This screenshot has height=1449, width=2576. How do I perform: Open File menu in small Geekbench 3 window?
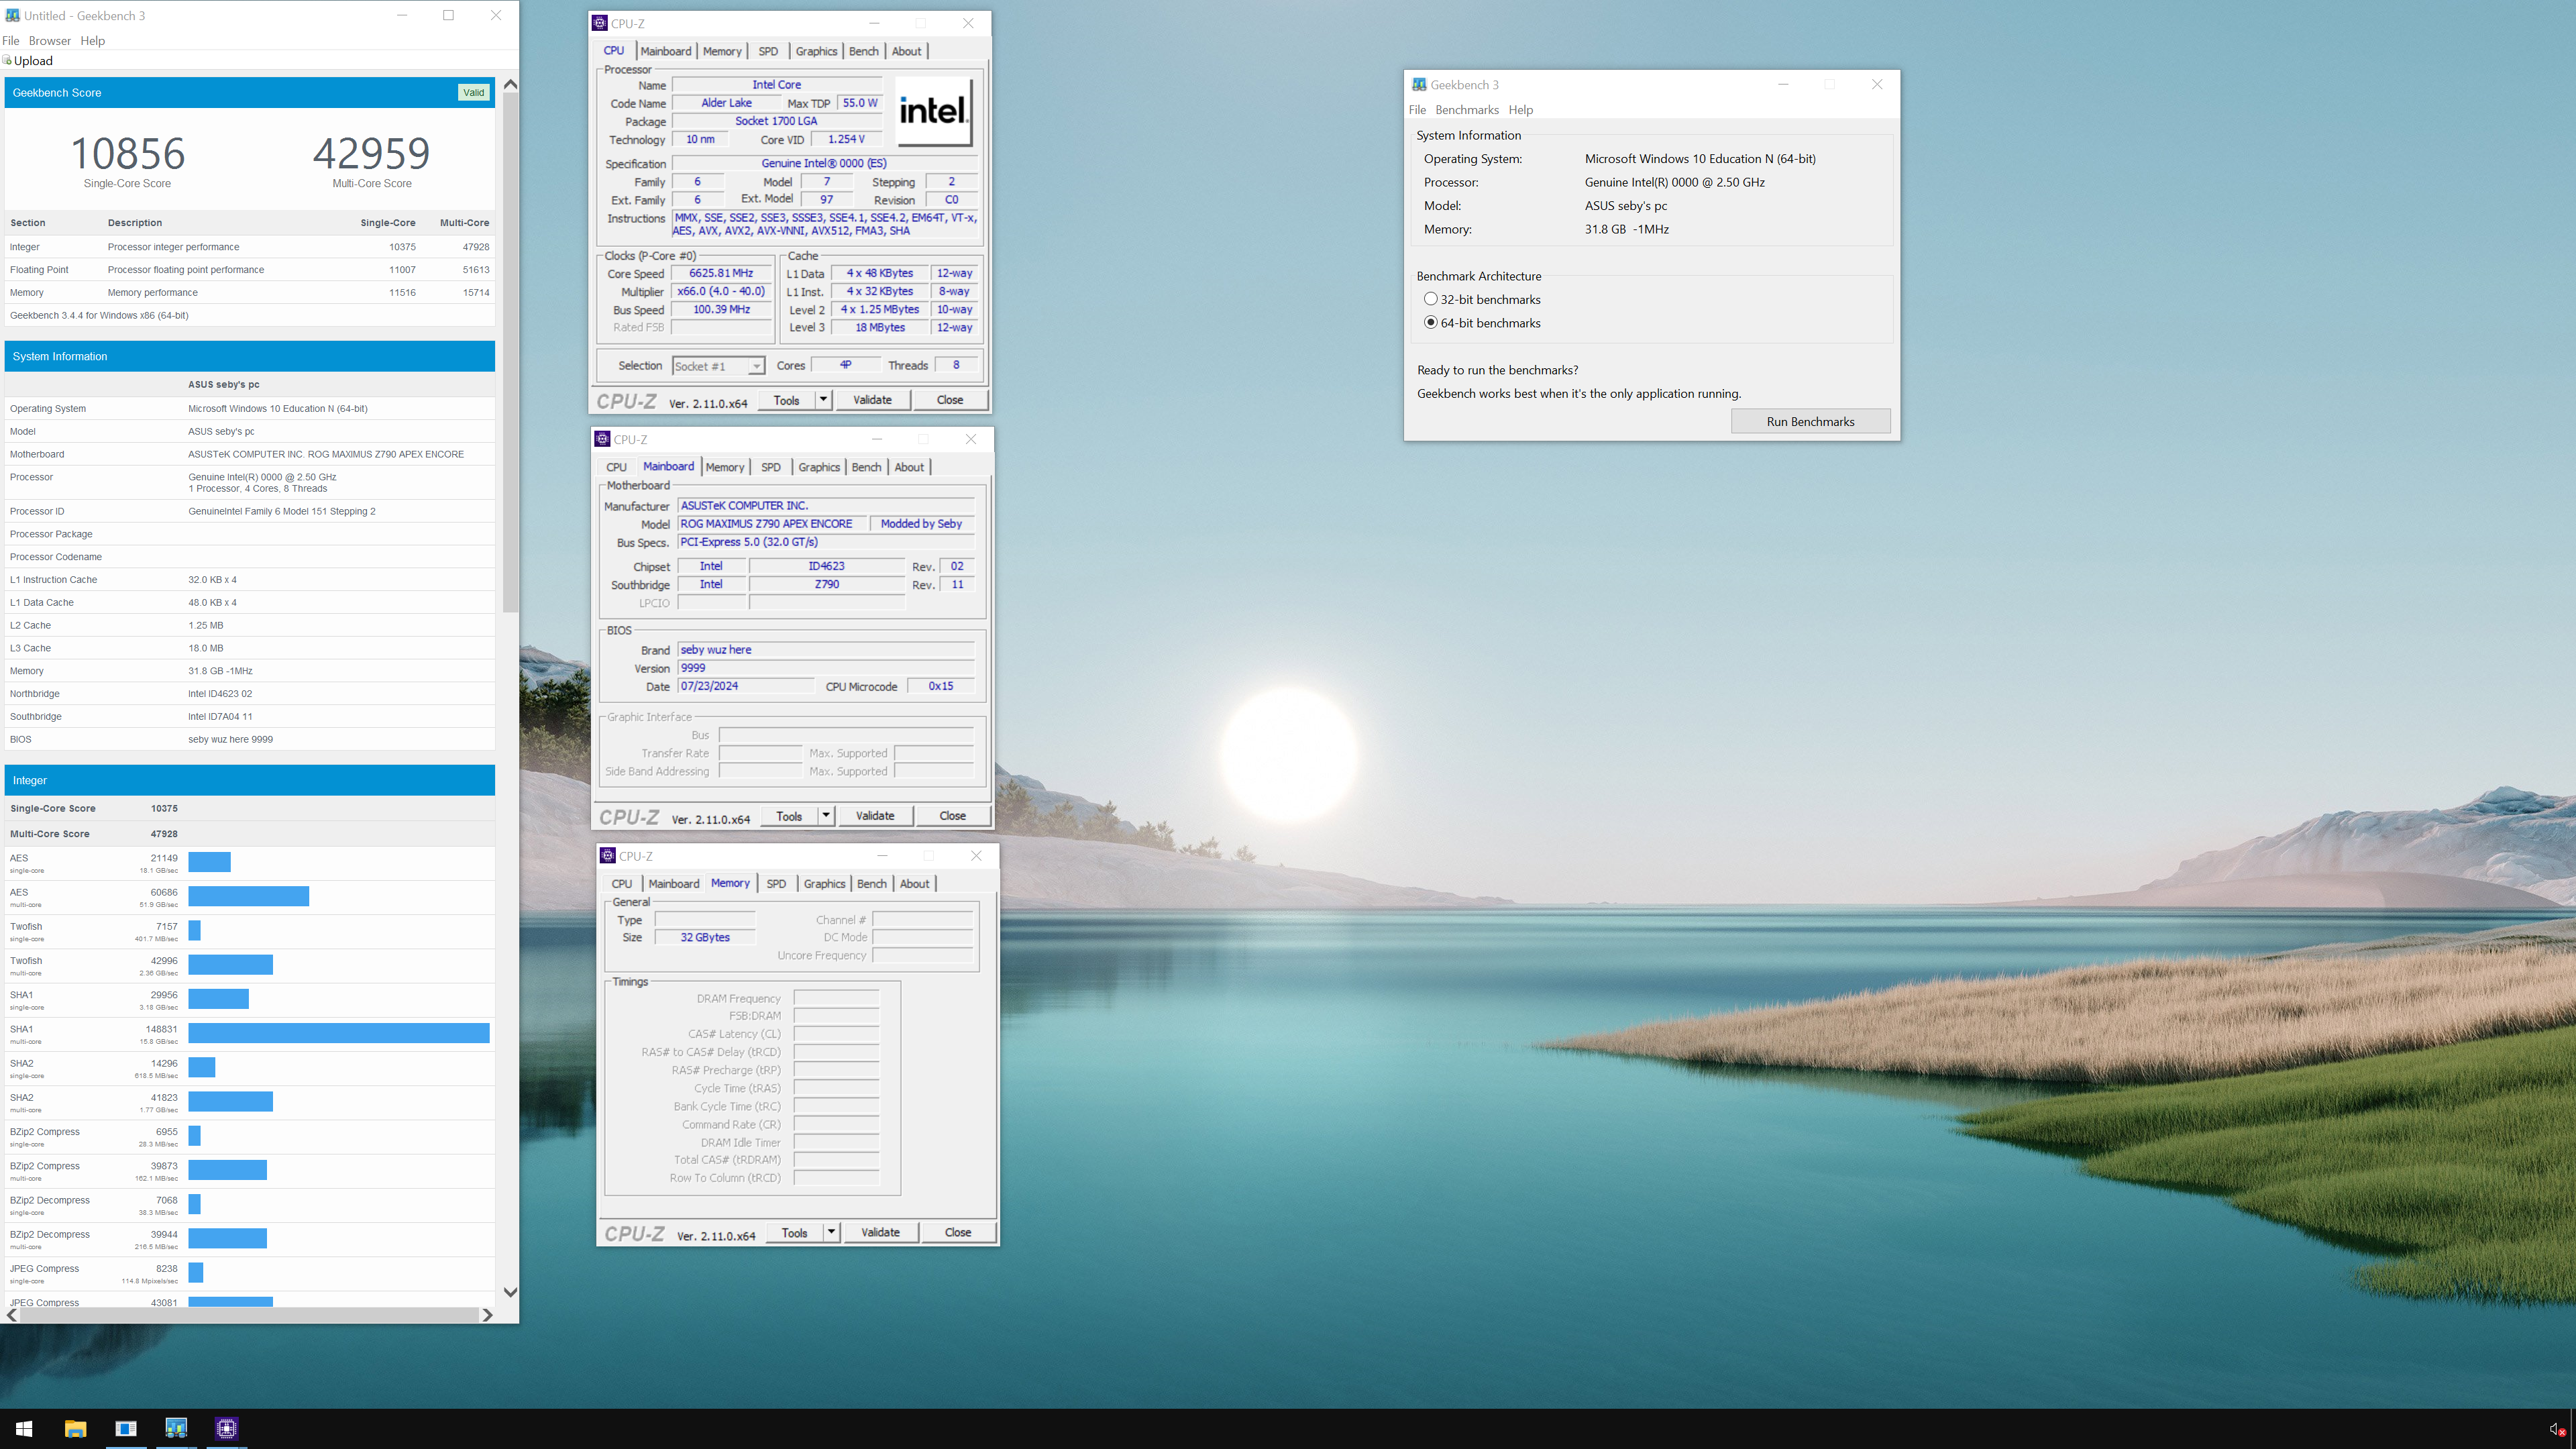click(x=1417, y=110)
